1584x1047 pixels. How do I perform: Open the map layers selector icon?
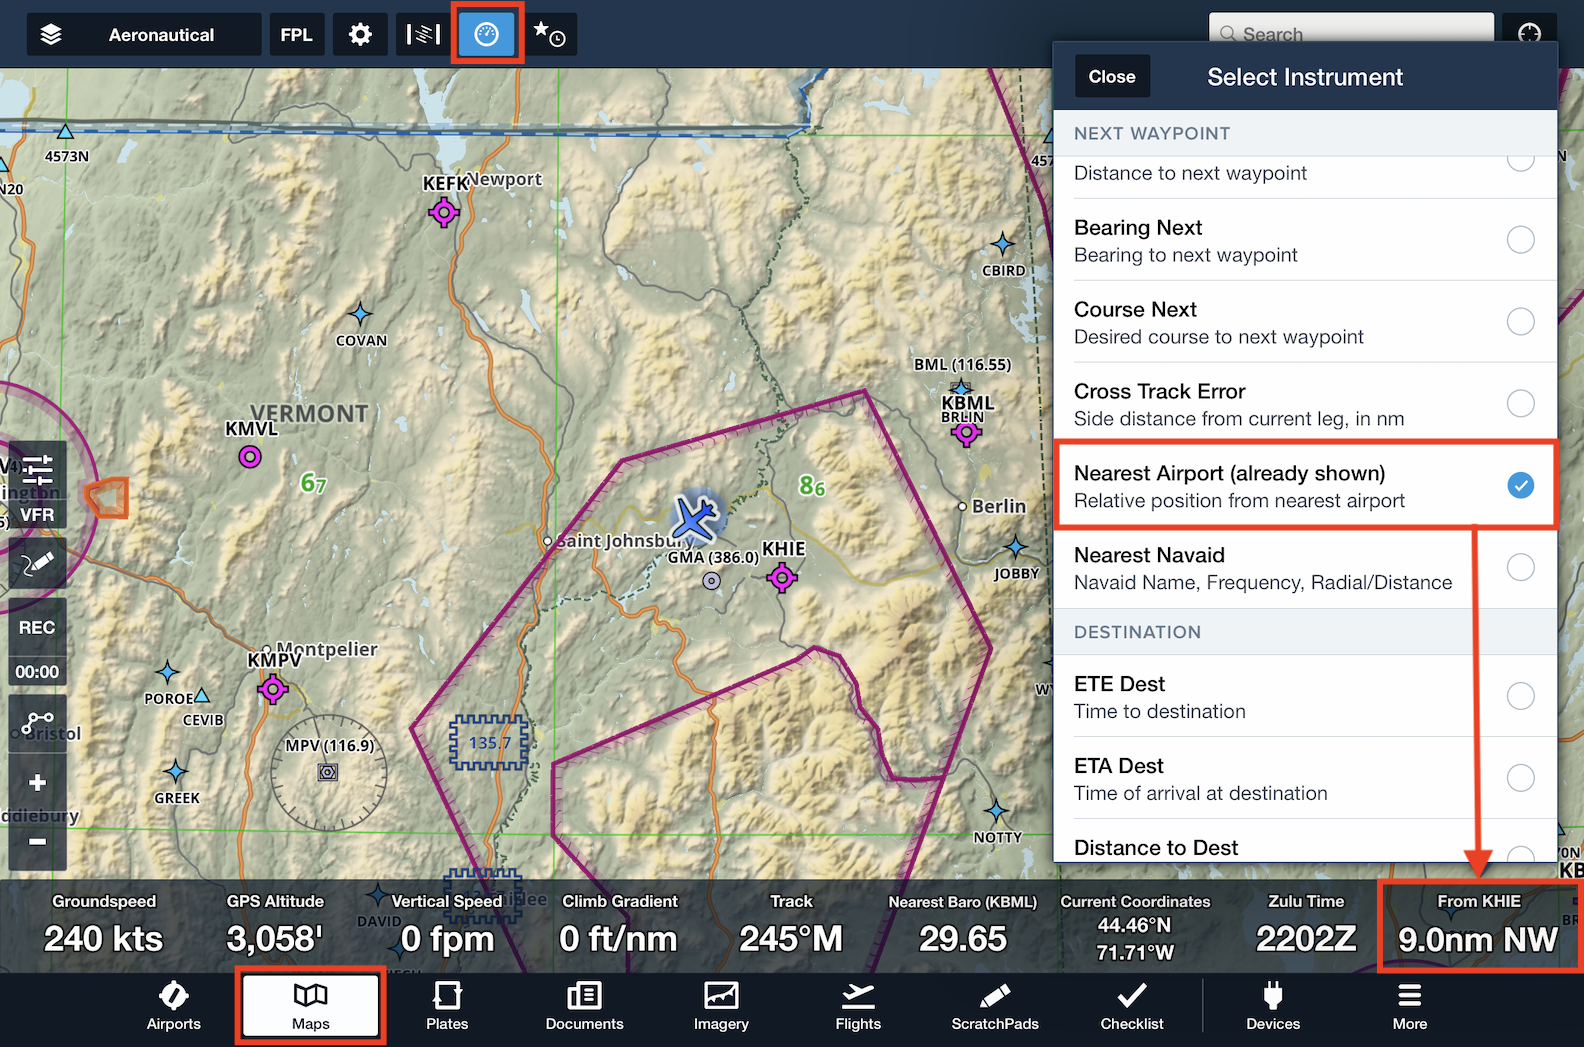[x=51, y=35]
